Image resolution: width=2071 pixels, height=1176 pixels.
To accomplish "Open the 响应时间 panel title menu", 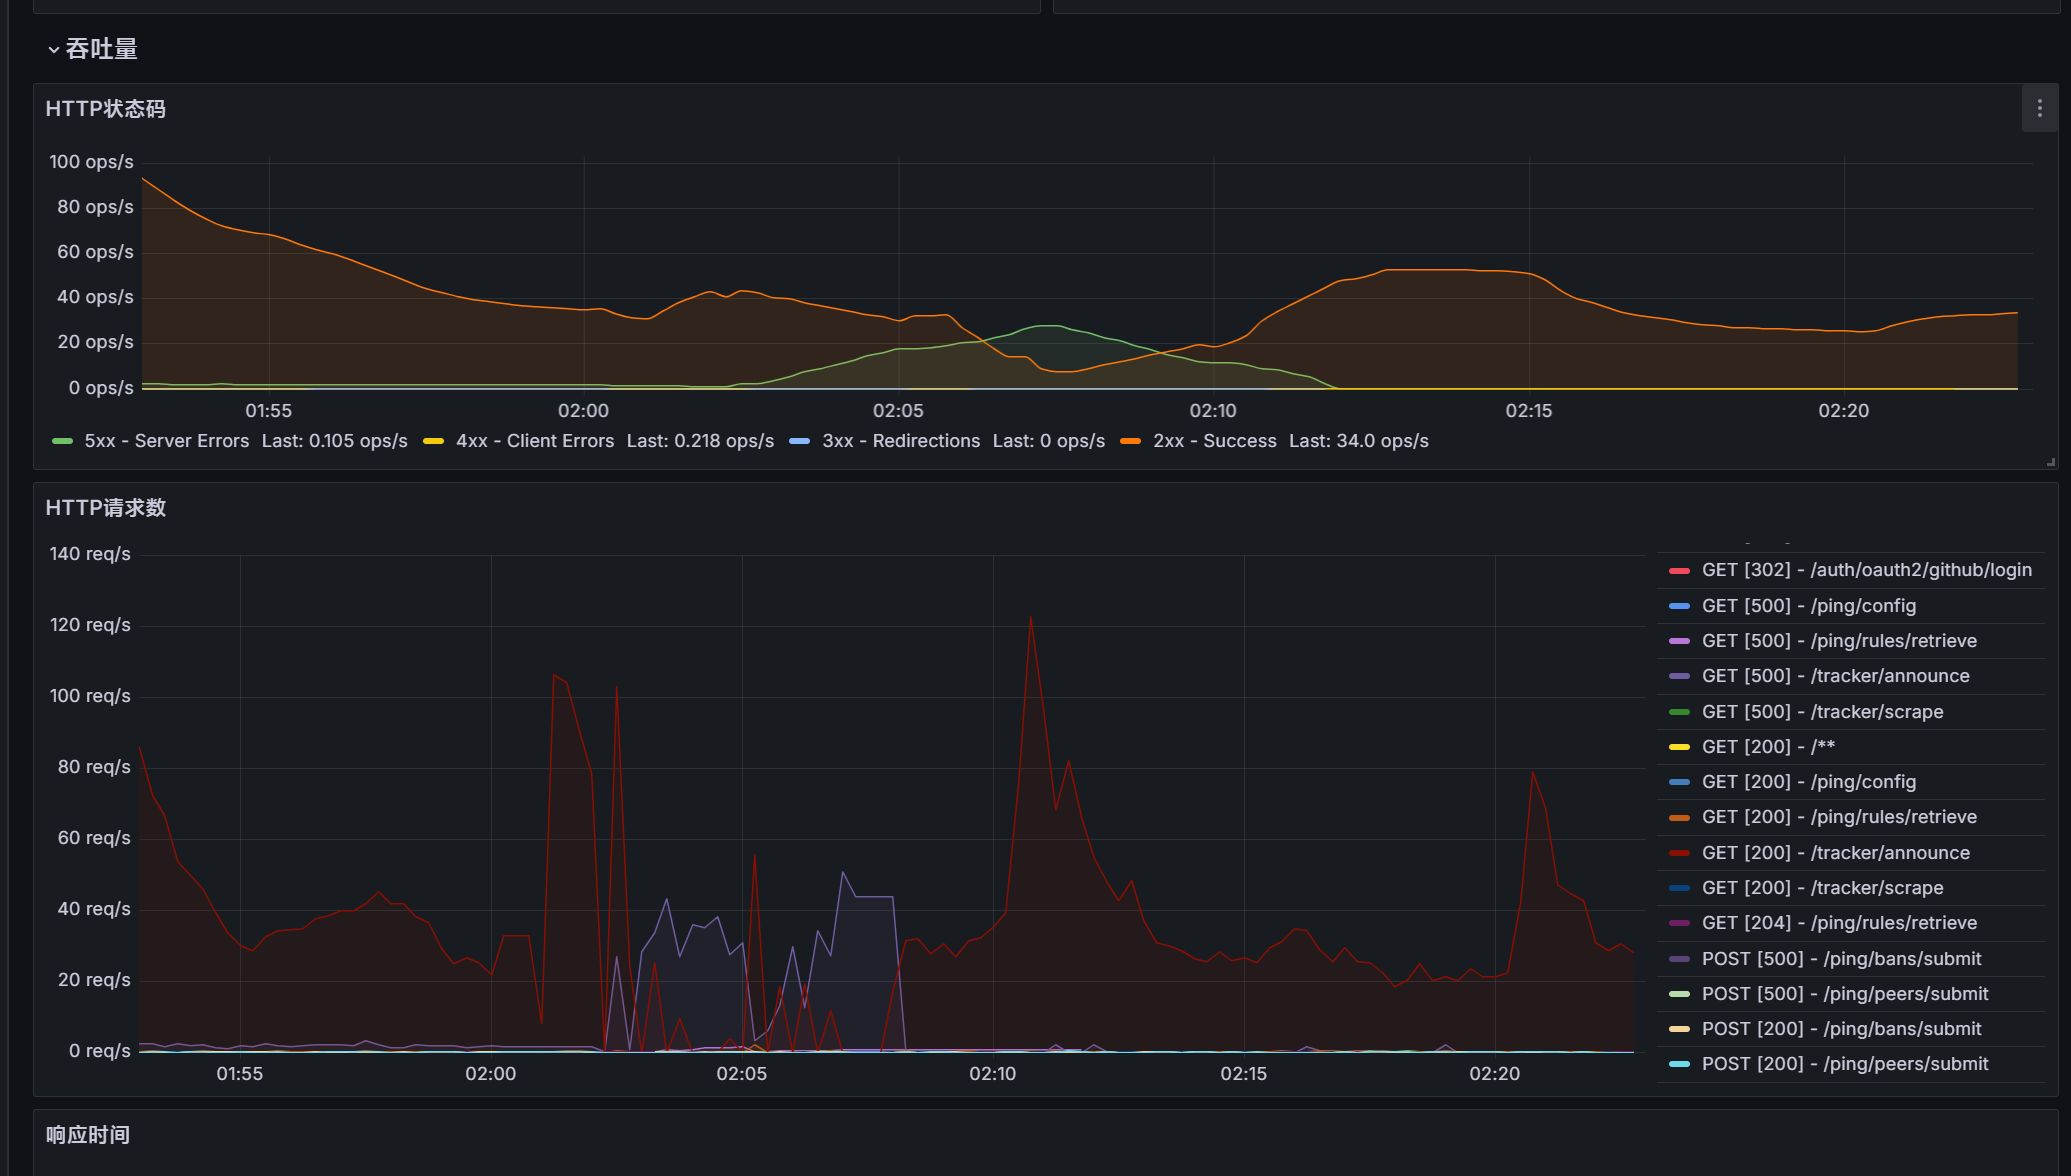I will (88, 1135).
